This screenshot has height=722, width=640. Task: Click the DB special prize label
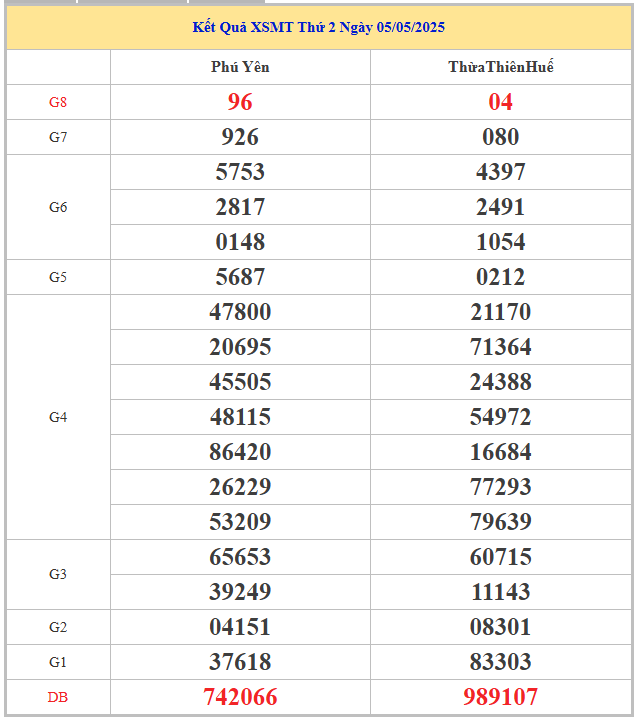(58, 698)
